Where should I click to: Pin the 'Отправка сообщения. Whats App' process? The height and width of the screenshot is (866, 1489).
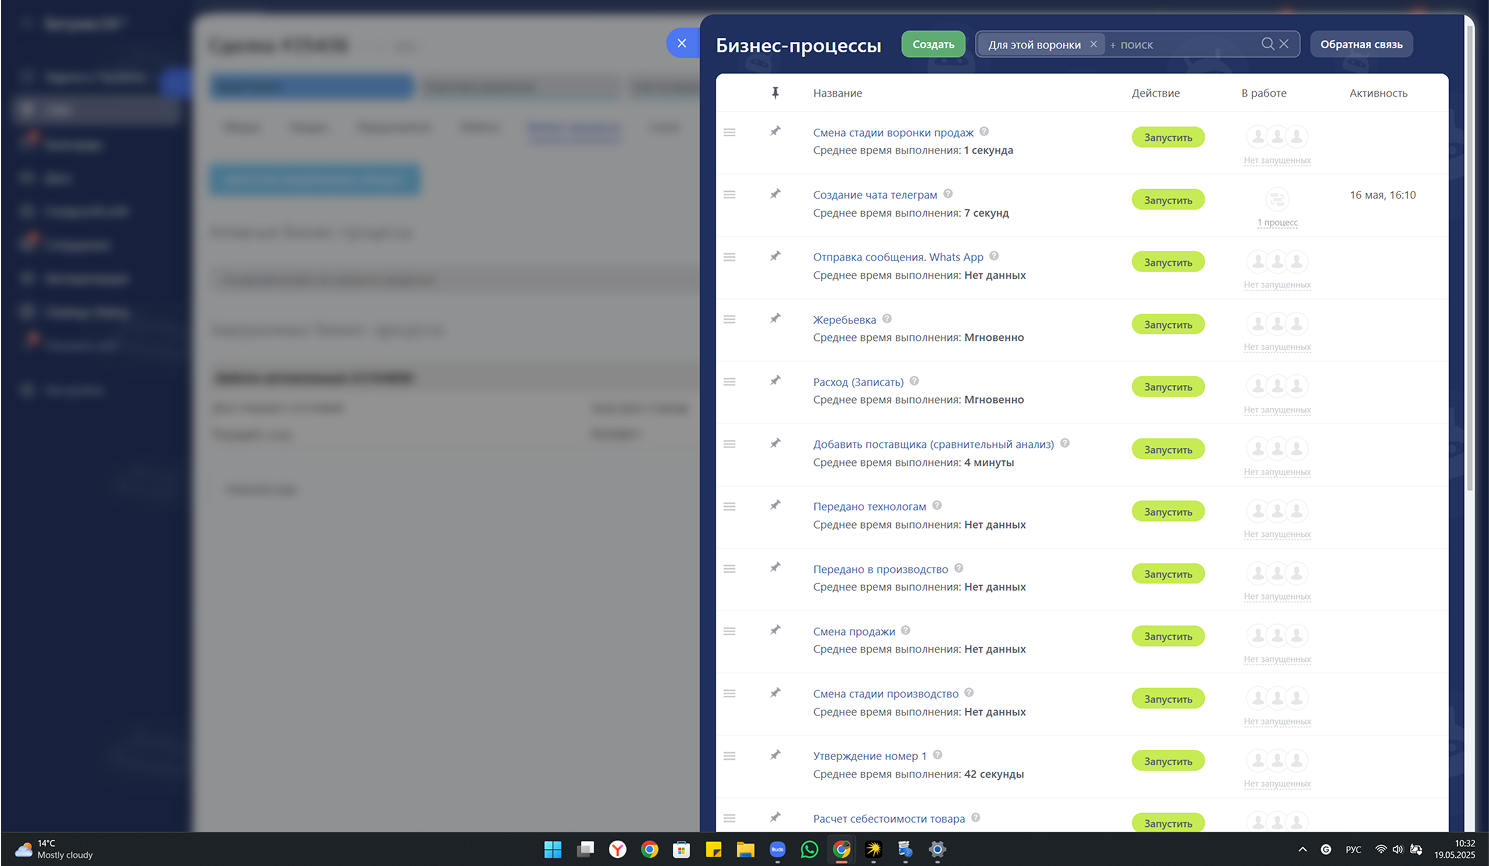pyautogui.click(x=775, y=256)
